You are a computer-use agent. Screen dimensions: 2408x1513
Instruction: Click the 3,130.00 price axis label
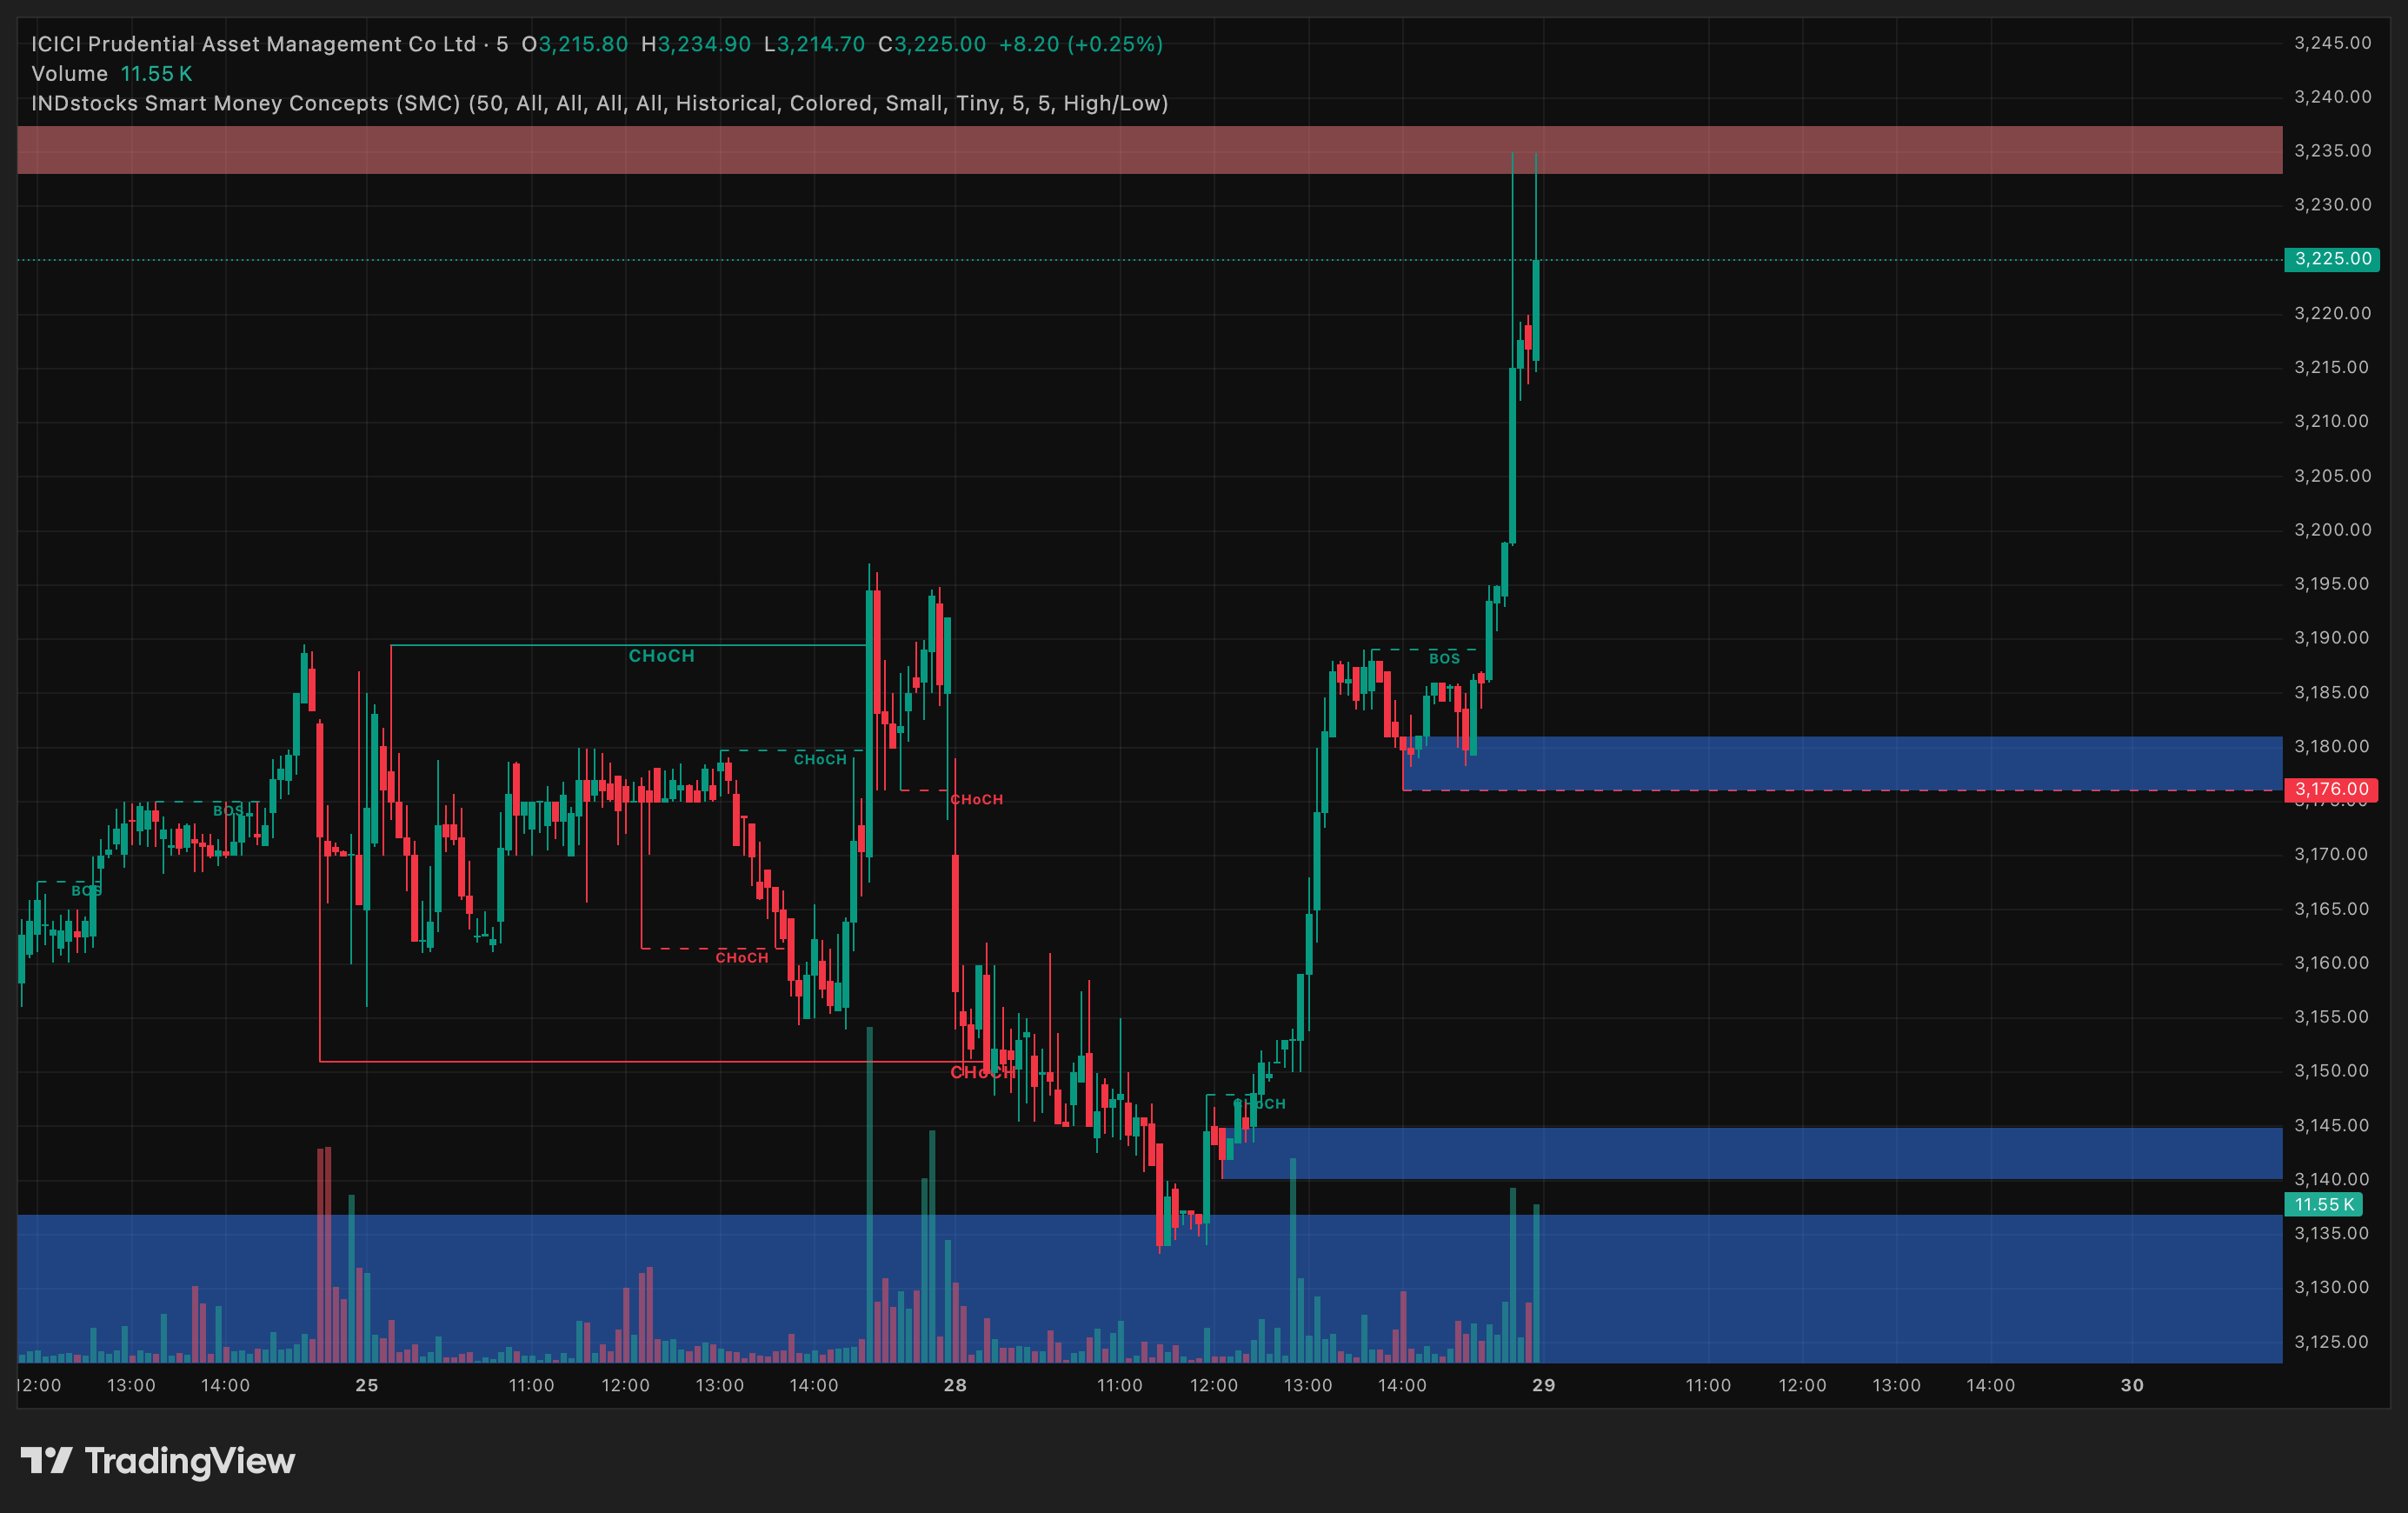2332,1287
